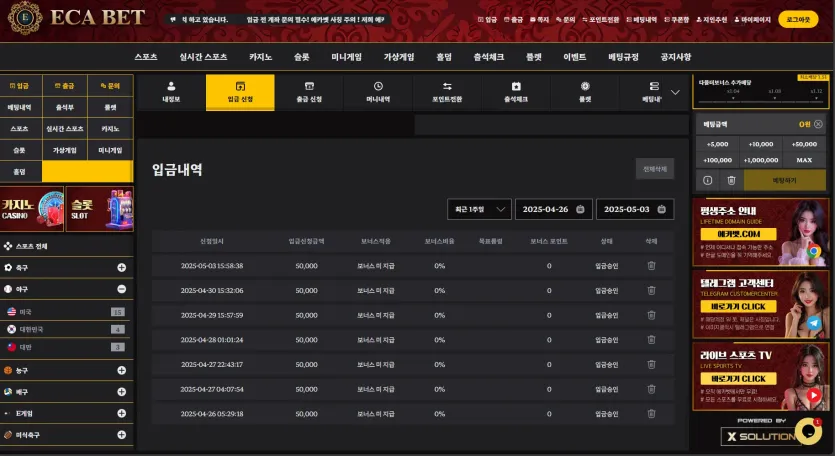This screenshot has height=456, width=835.
Task: Clear bet slip with its trash icon
Action: [731, 181]
